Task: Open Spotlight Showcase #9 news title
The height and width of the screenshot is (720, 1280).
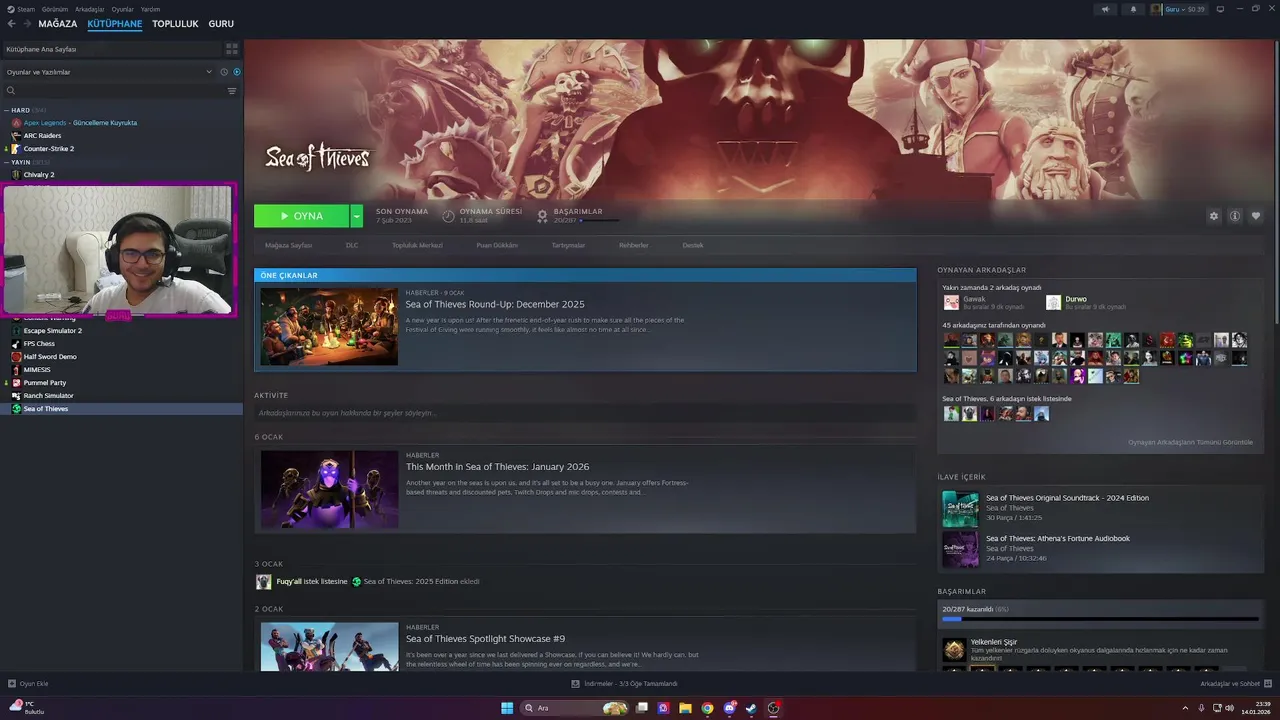Action: tap(485, 639)
